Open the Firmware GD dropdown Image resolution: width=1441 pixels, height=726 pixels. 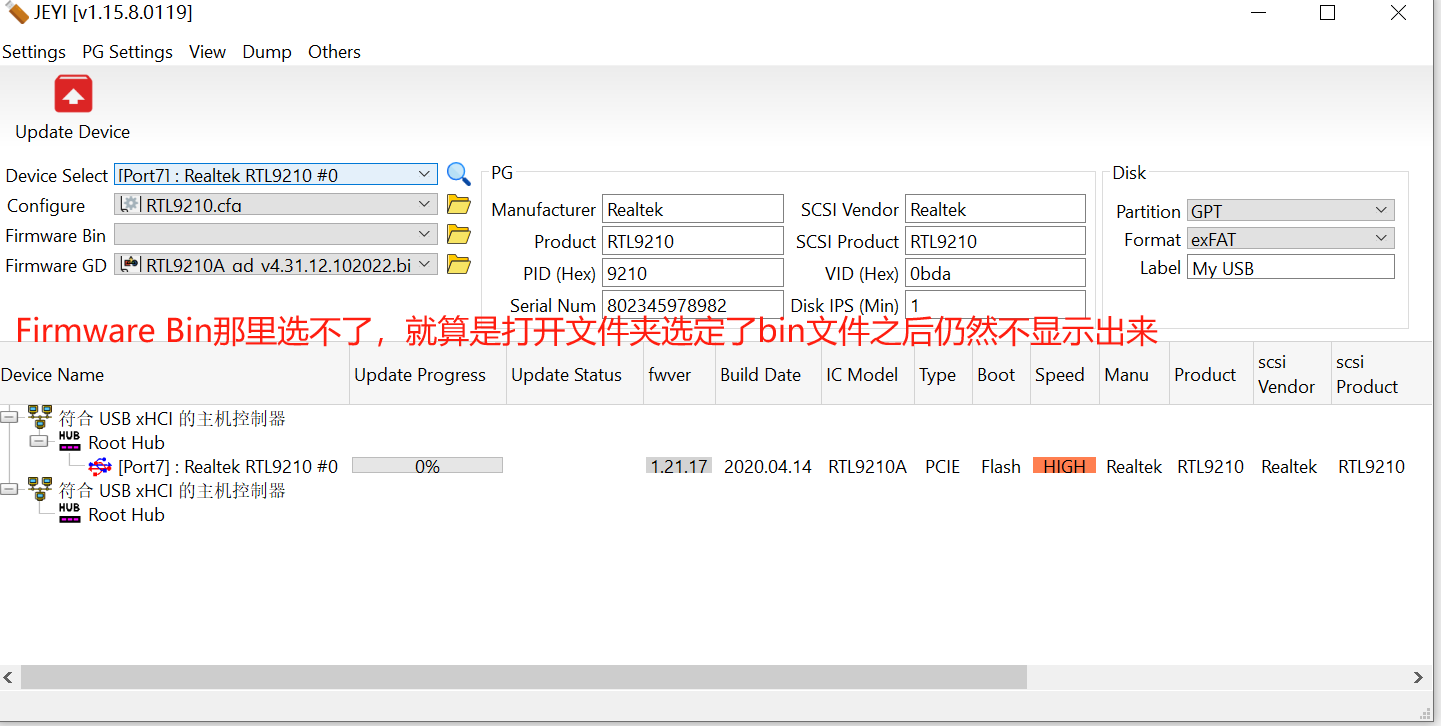[x=275, y=264]
